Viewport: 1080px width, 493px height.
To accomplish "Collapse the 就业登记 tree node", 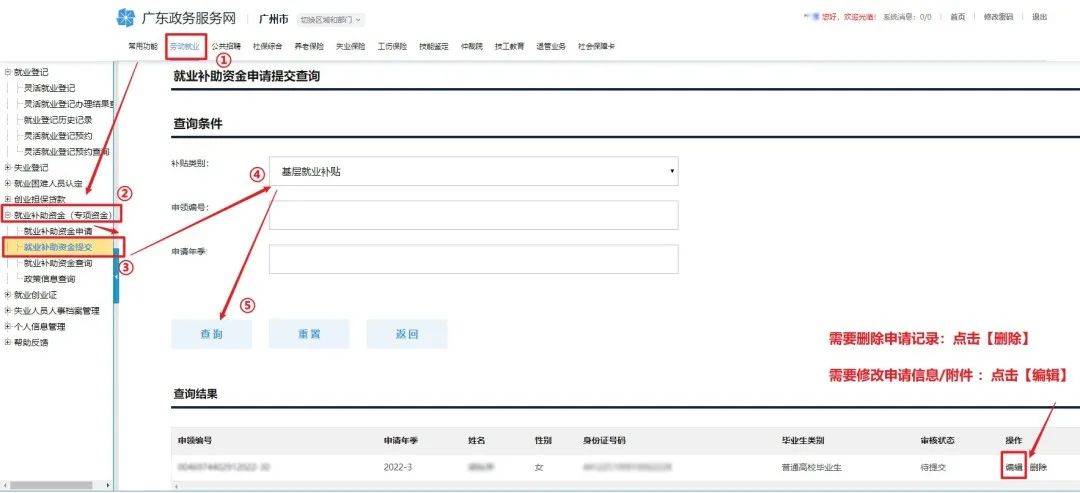I will [x=8, y=72].
